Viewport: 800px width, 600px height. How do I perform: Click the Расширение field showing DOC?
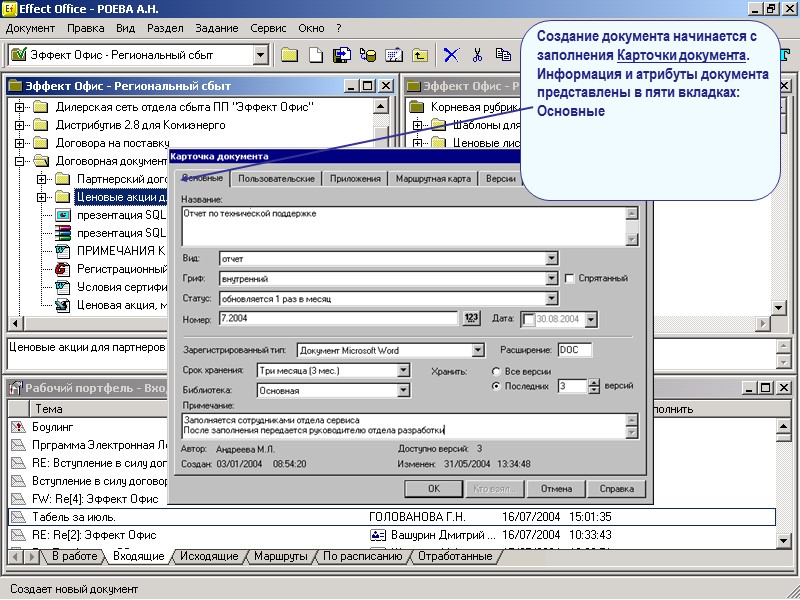click(x=574, y=350)
